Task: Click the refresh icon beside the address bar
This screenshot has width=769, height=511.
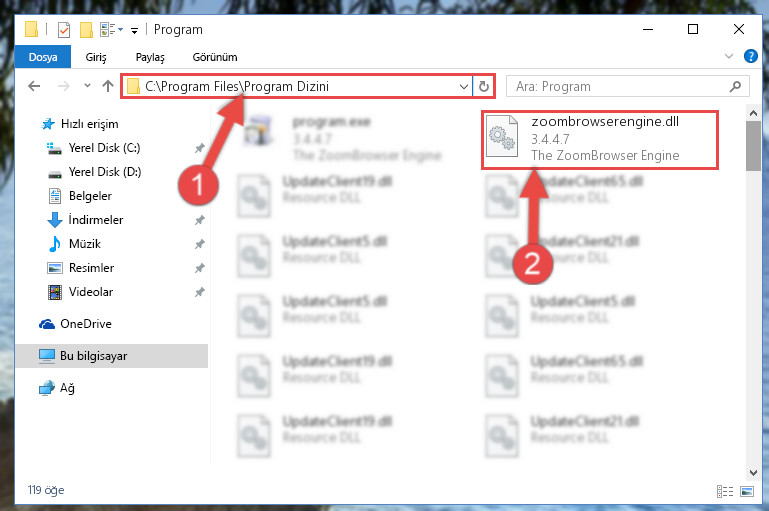Action: (484, 87)
